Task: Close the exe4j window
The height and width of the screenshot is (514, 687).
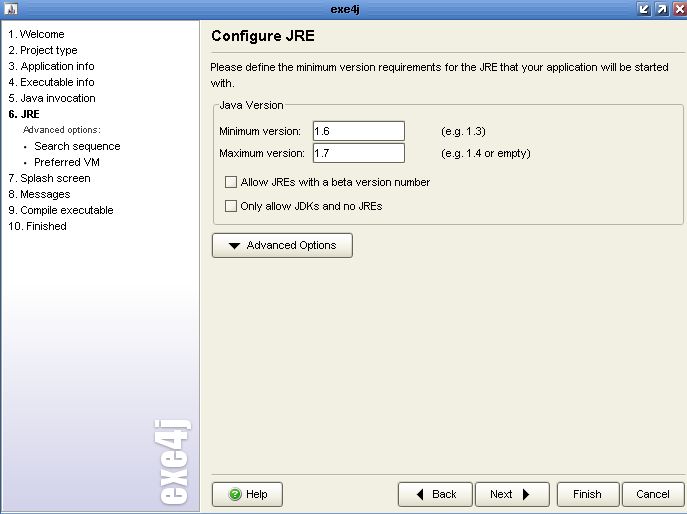Action: [x=680, y=9]
